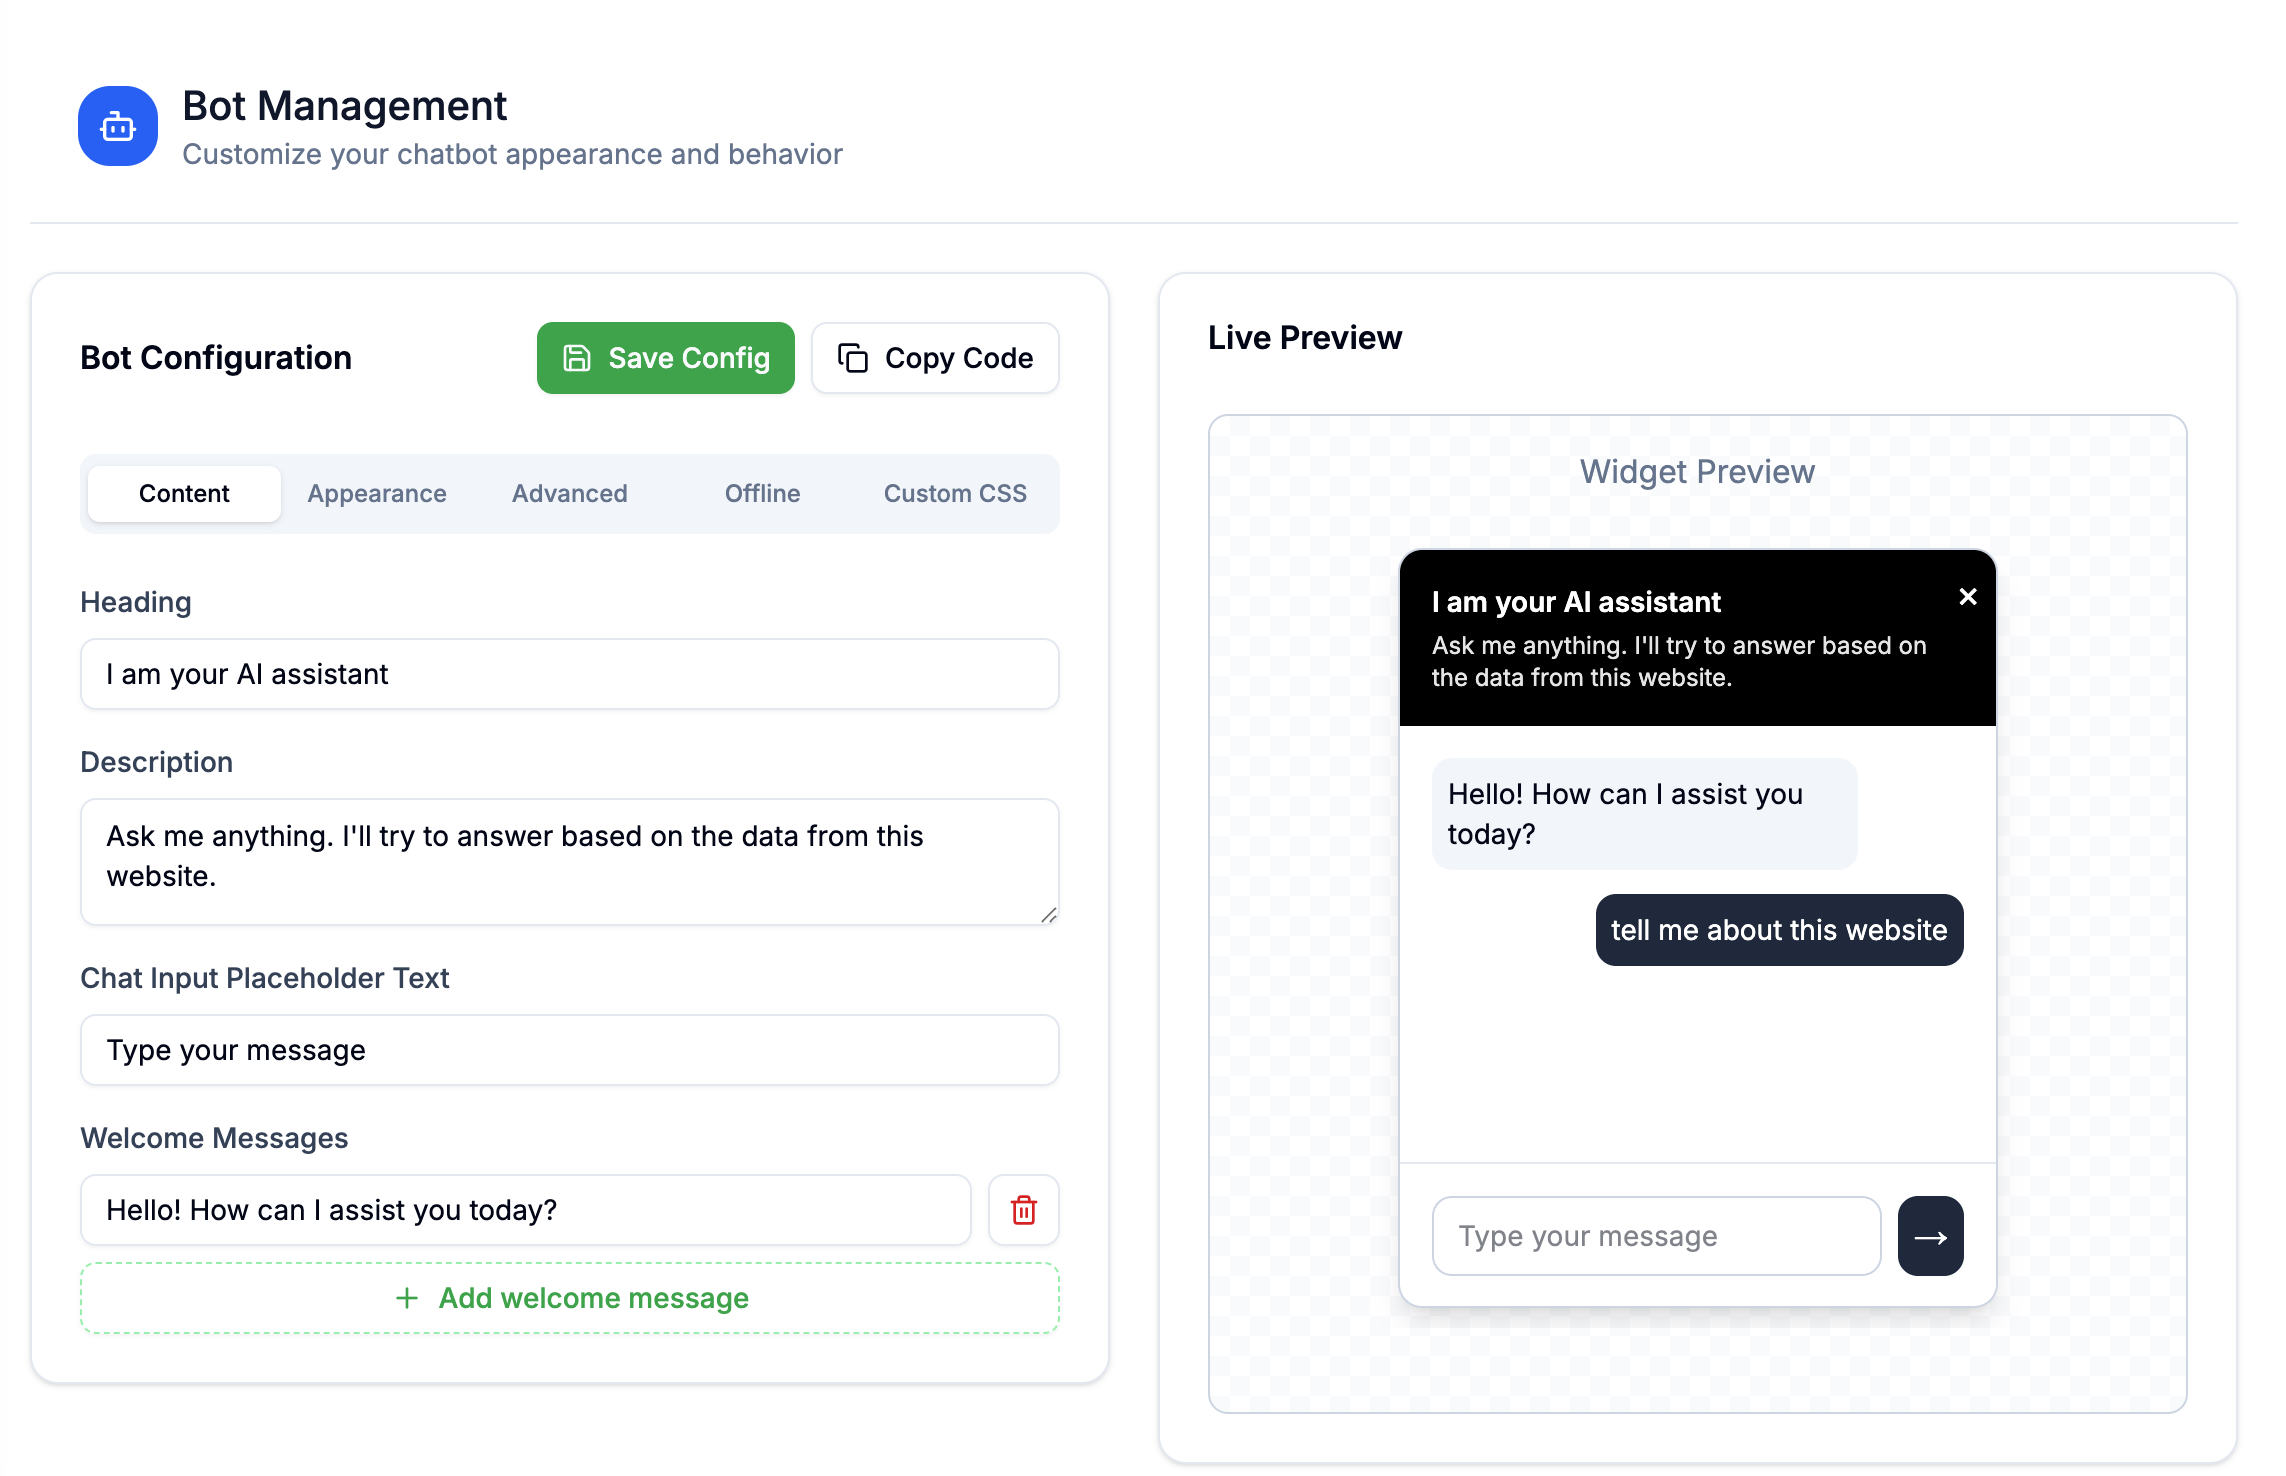Image resolution: width=2286 pixels, height=1476 pixels.
Task: Select the Content tab
Action: click(183, 493)
